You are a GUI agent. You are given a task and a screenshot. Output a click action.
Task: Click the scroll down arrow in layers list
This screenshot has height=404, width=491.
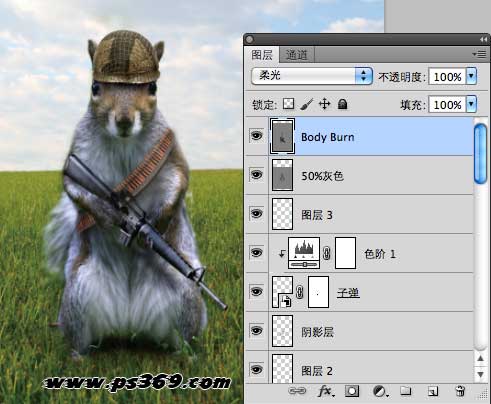(x=480, y=374)
